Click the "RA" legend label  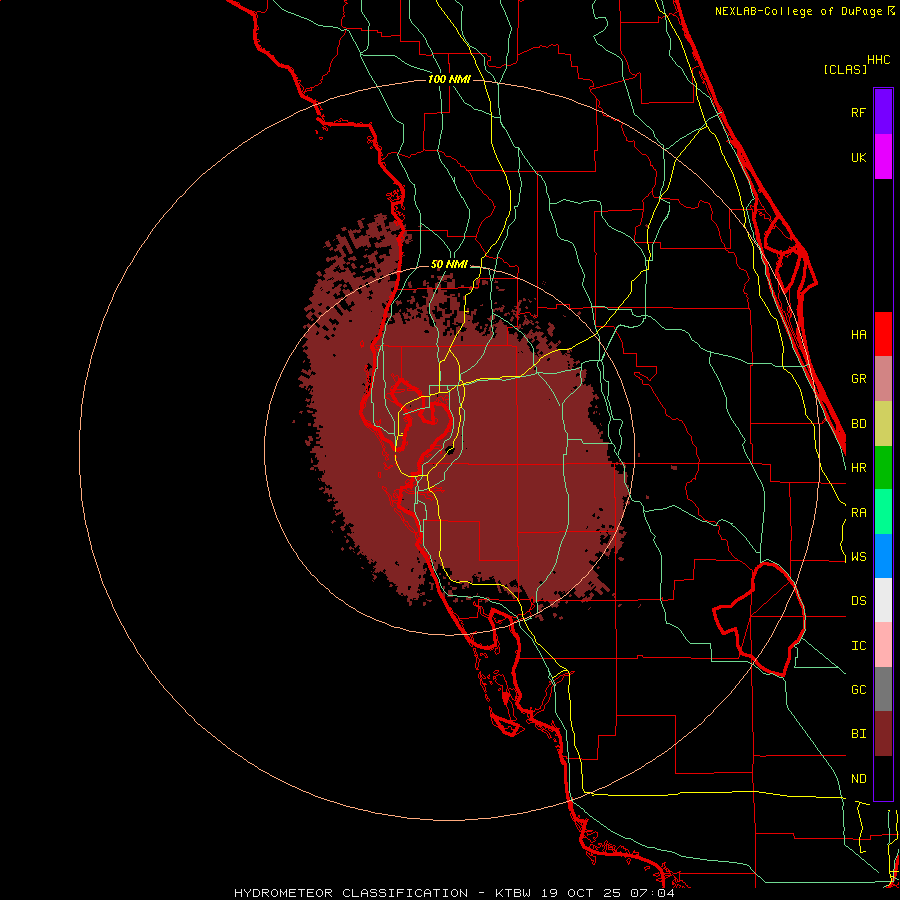click(x=858, y=513)
